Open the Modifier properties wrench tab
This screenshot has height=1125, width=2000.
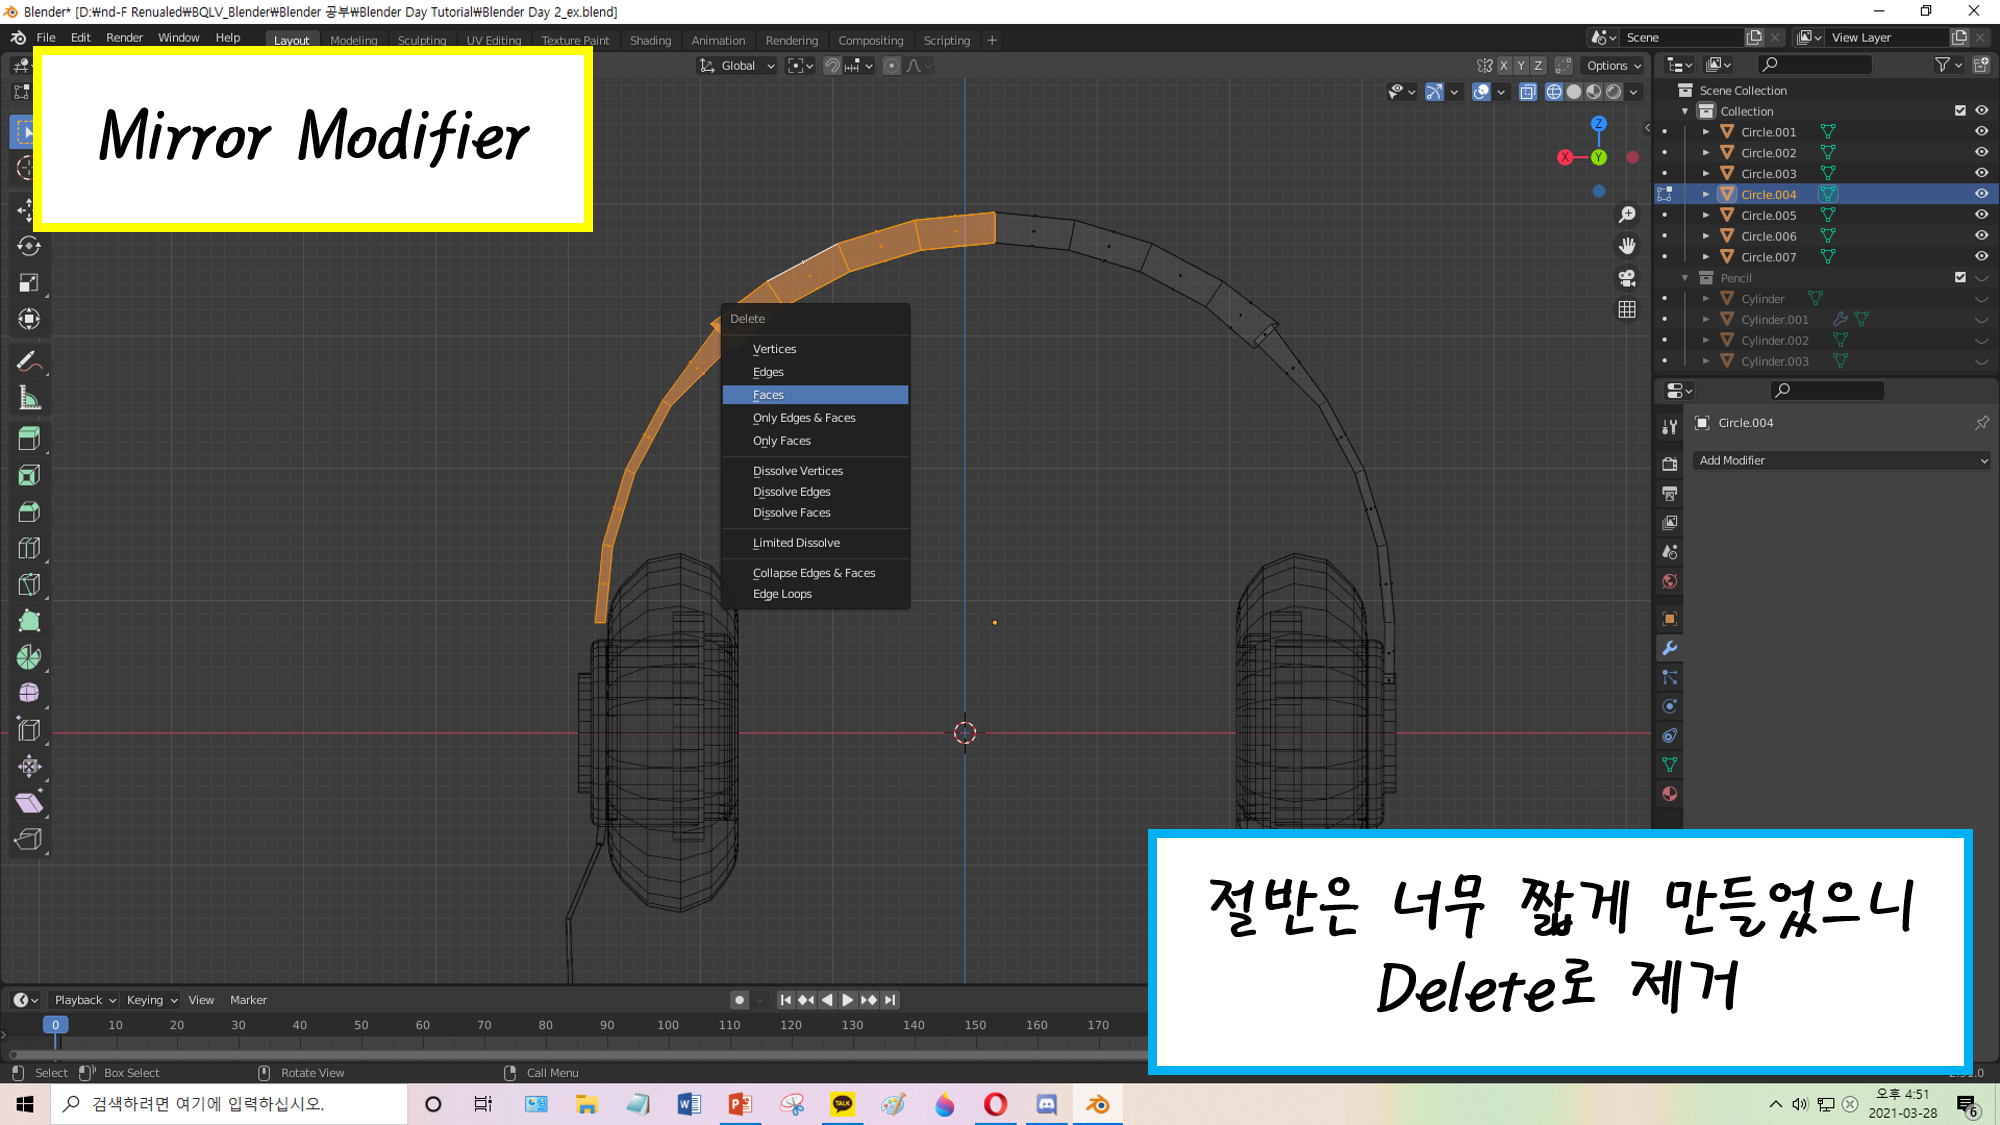(x=1669, y=648)
